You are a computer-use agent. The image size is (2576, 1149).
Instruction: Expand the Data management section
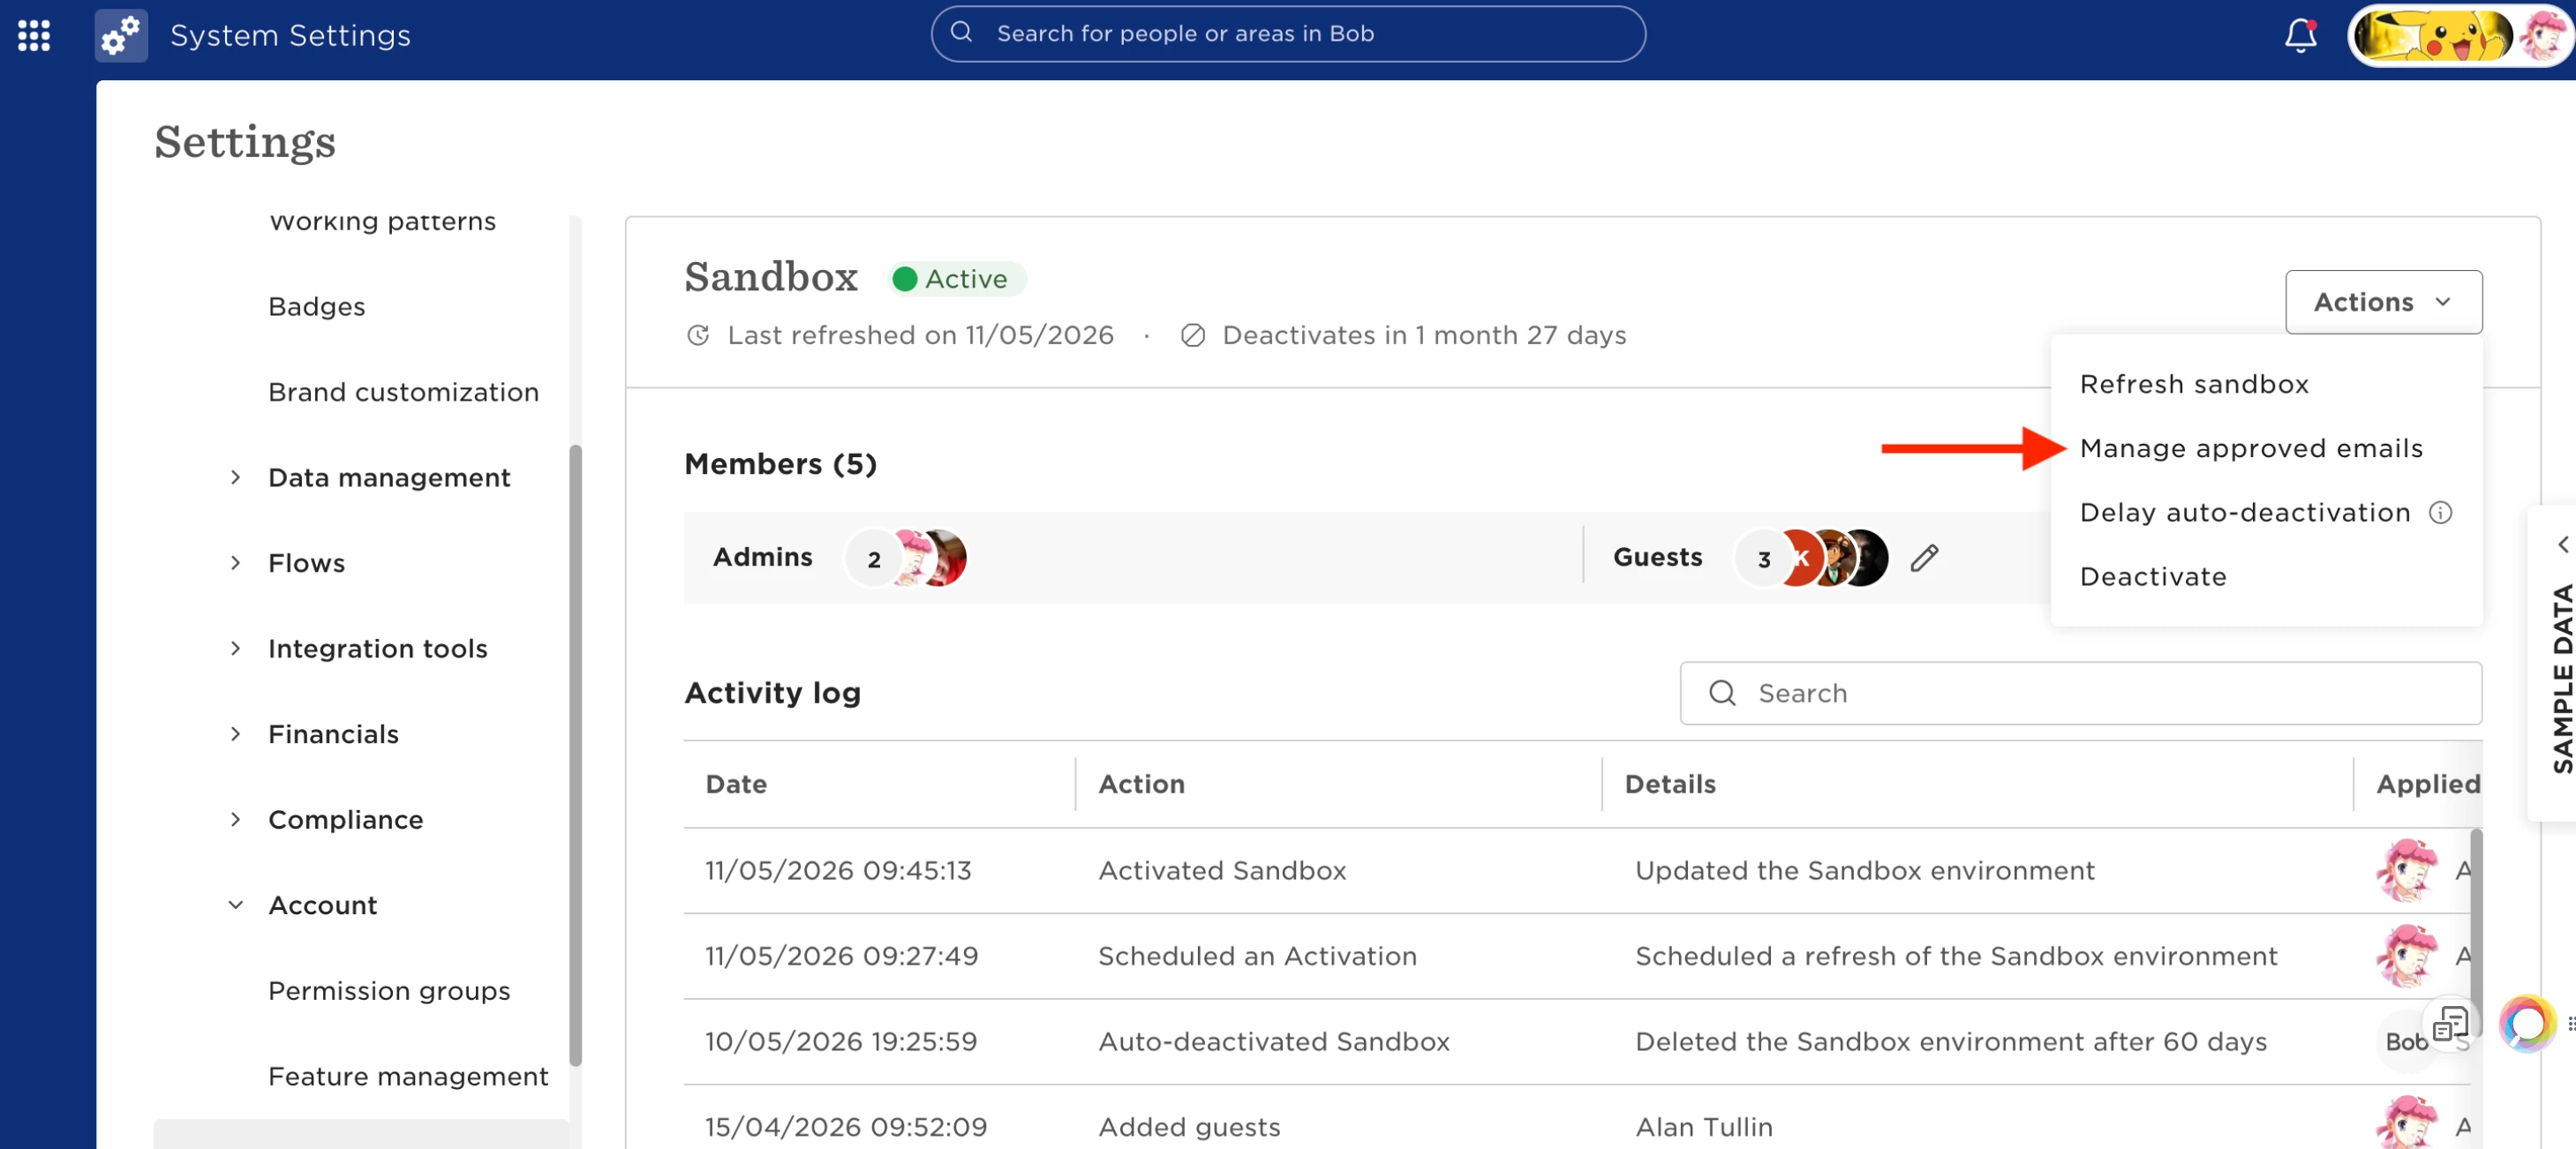235,478
